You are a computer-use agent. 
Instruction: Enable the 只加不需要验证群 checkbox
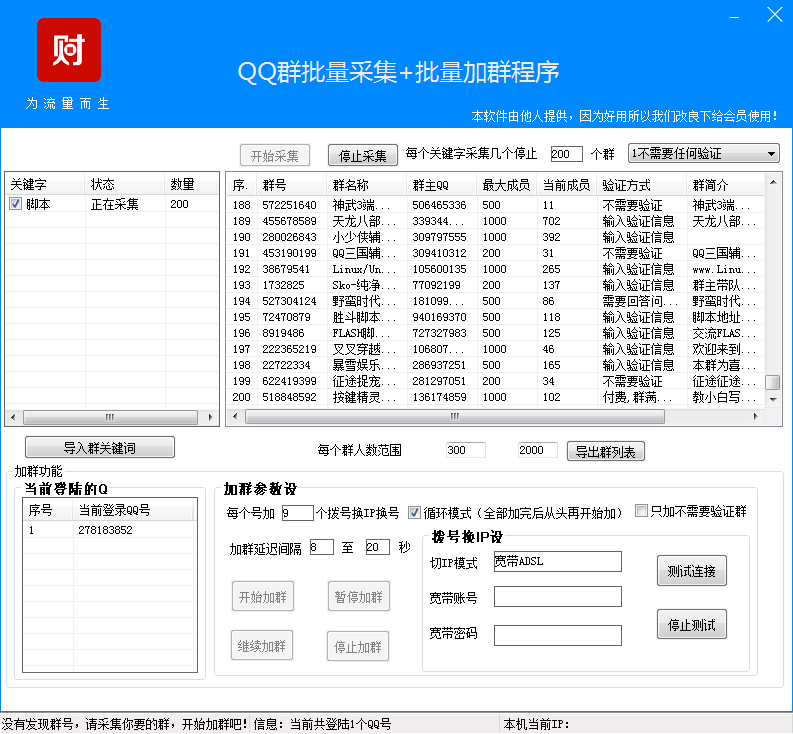coord(642,511)
